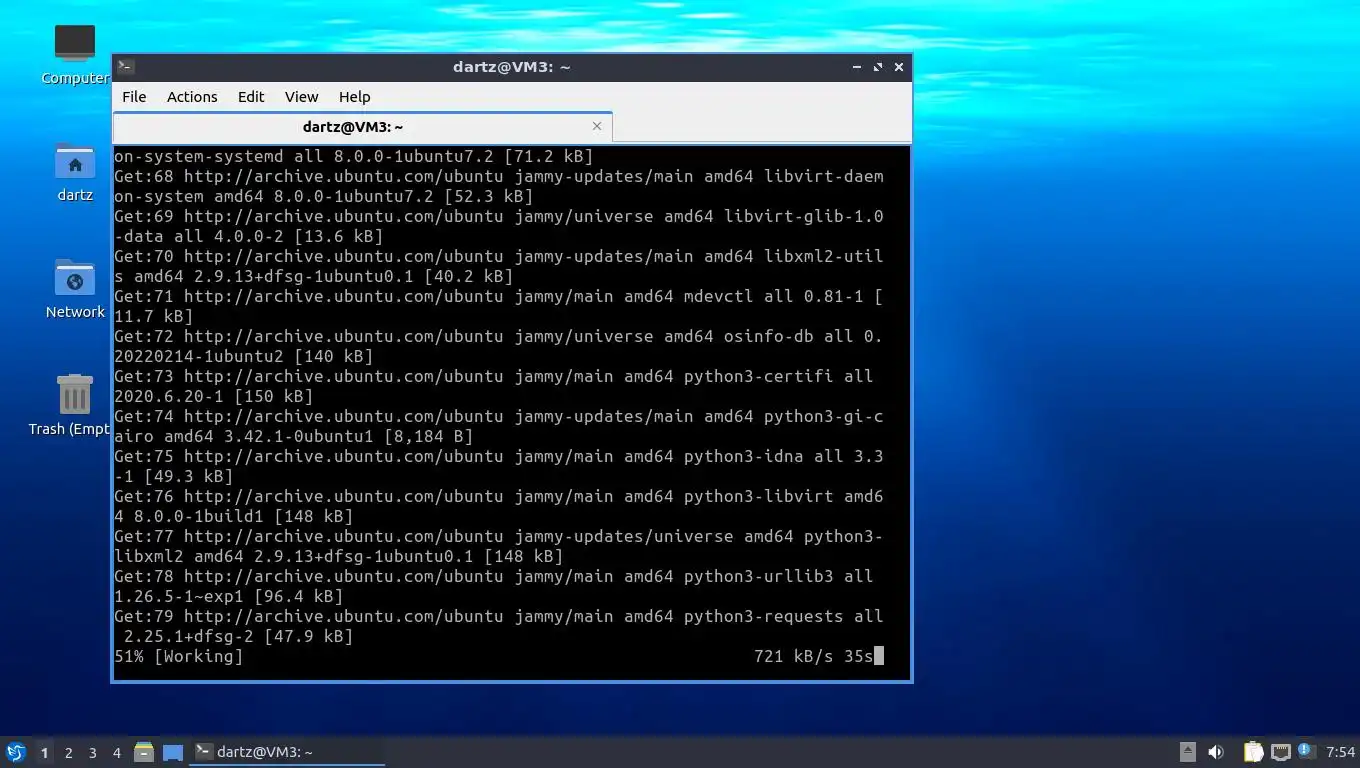Click the terminal icon in the title bar

(125, 67)
